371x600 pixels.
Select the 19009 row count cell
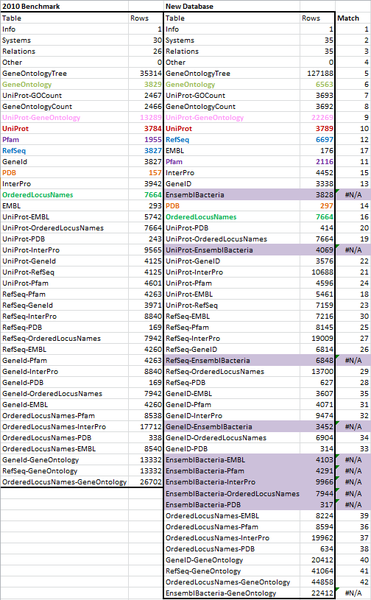317,338
